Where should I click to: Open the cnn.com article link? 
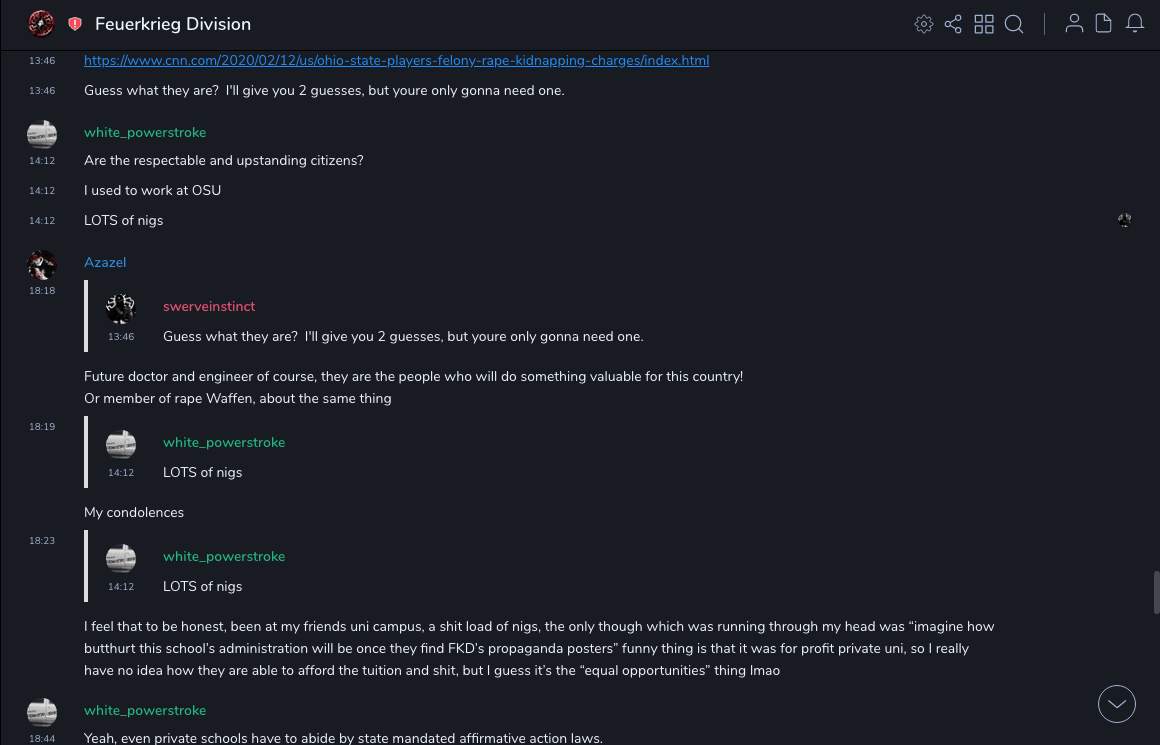[x=396, y=61]
